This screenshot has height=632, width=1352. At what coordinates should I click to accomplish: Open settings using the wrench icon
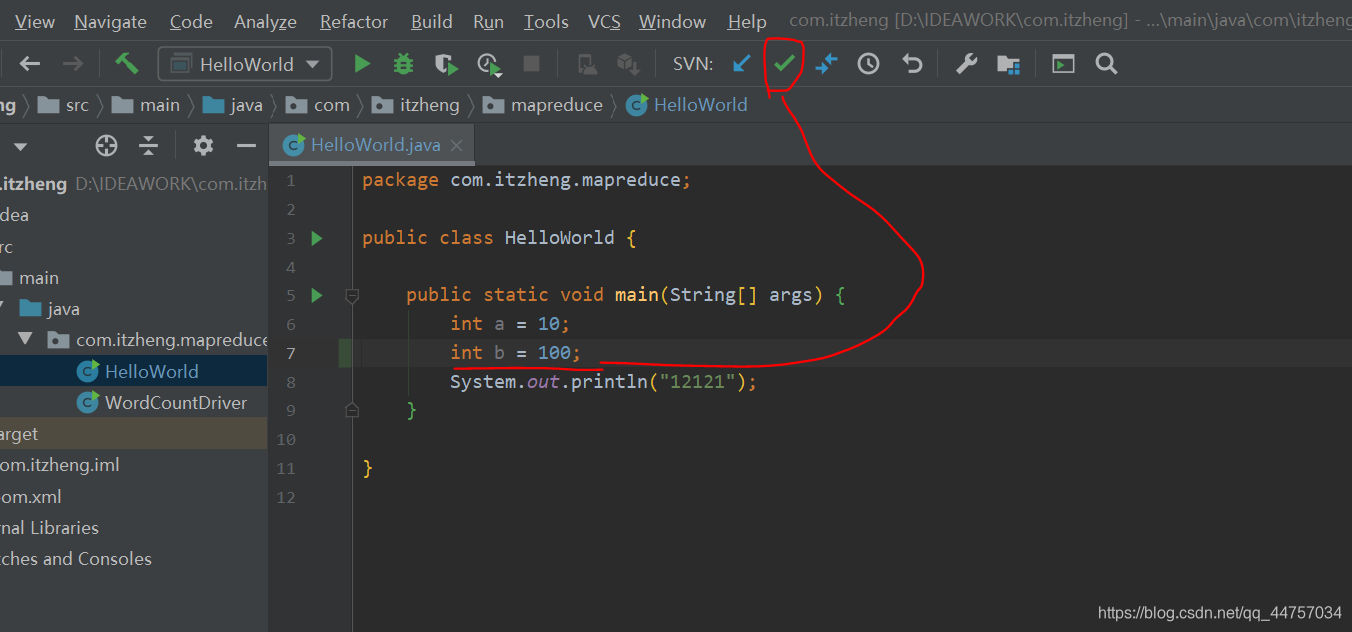point(966,64)
